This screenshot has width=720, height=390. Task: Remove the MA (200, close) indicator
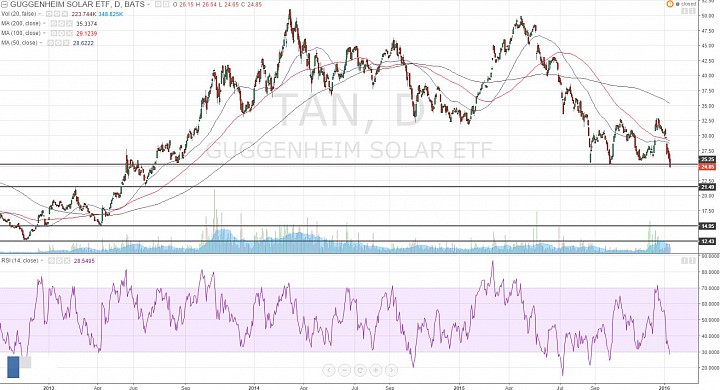coord(69,23)
